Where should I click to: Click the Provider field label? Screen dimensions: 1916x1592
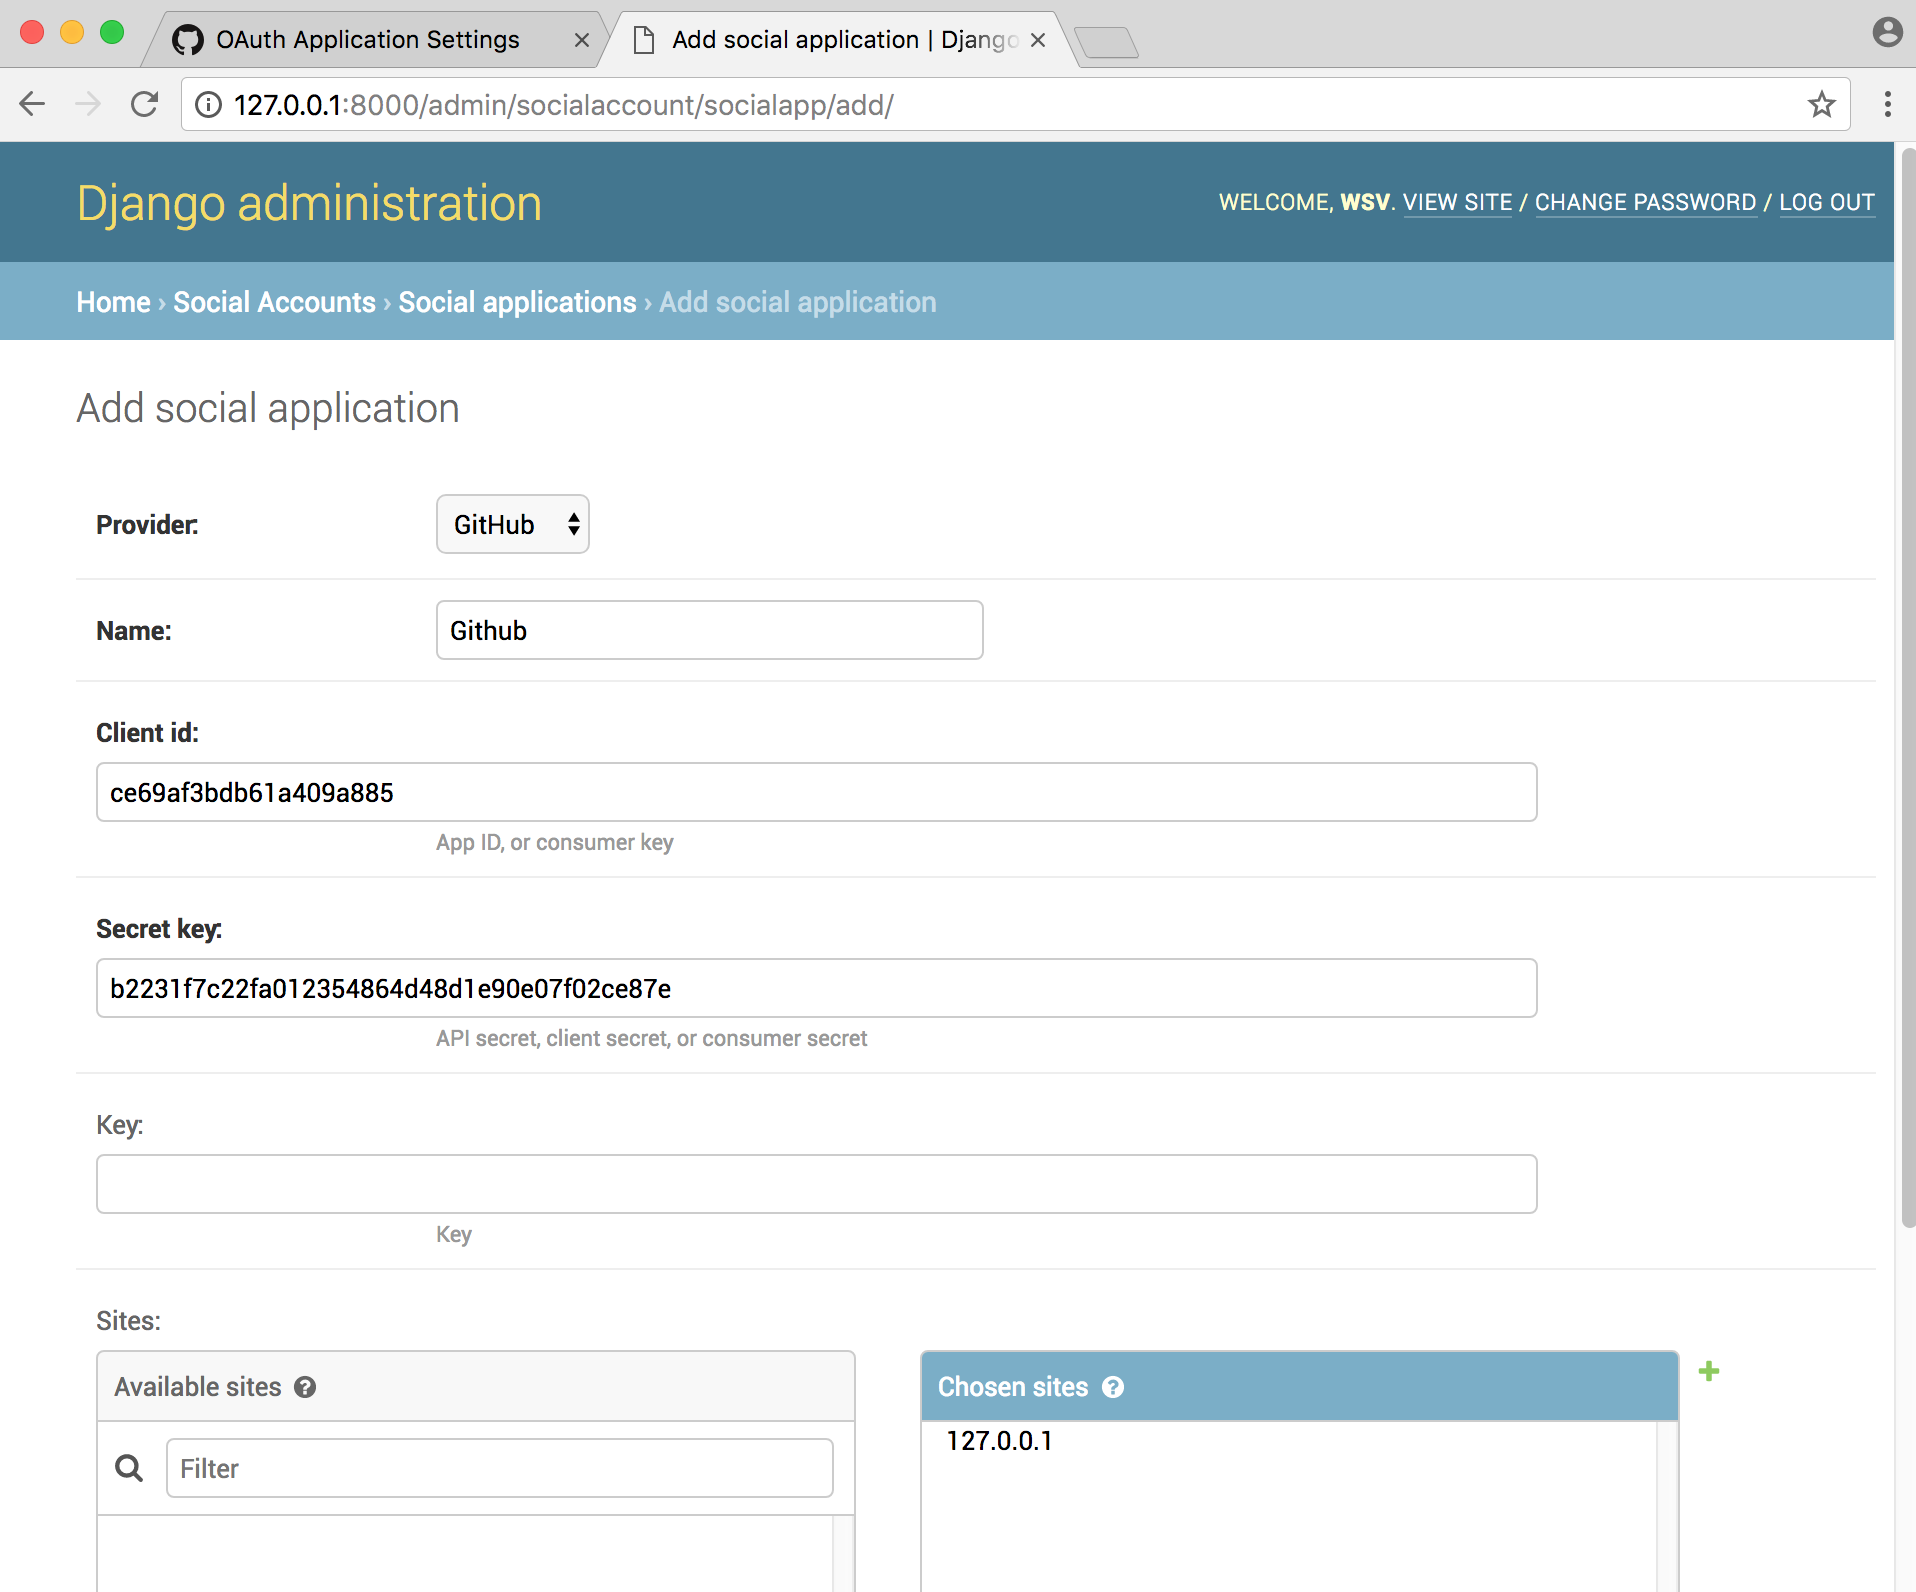coord(147,525)
